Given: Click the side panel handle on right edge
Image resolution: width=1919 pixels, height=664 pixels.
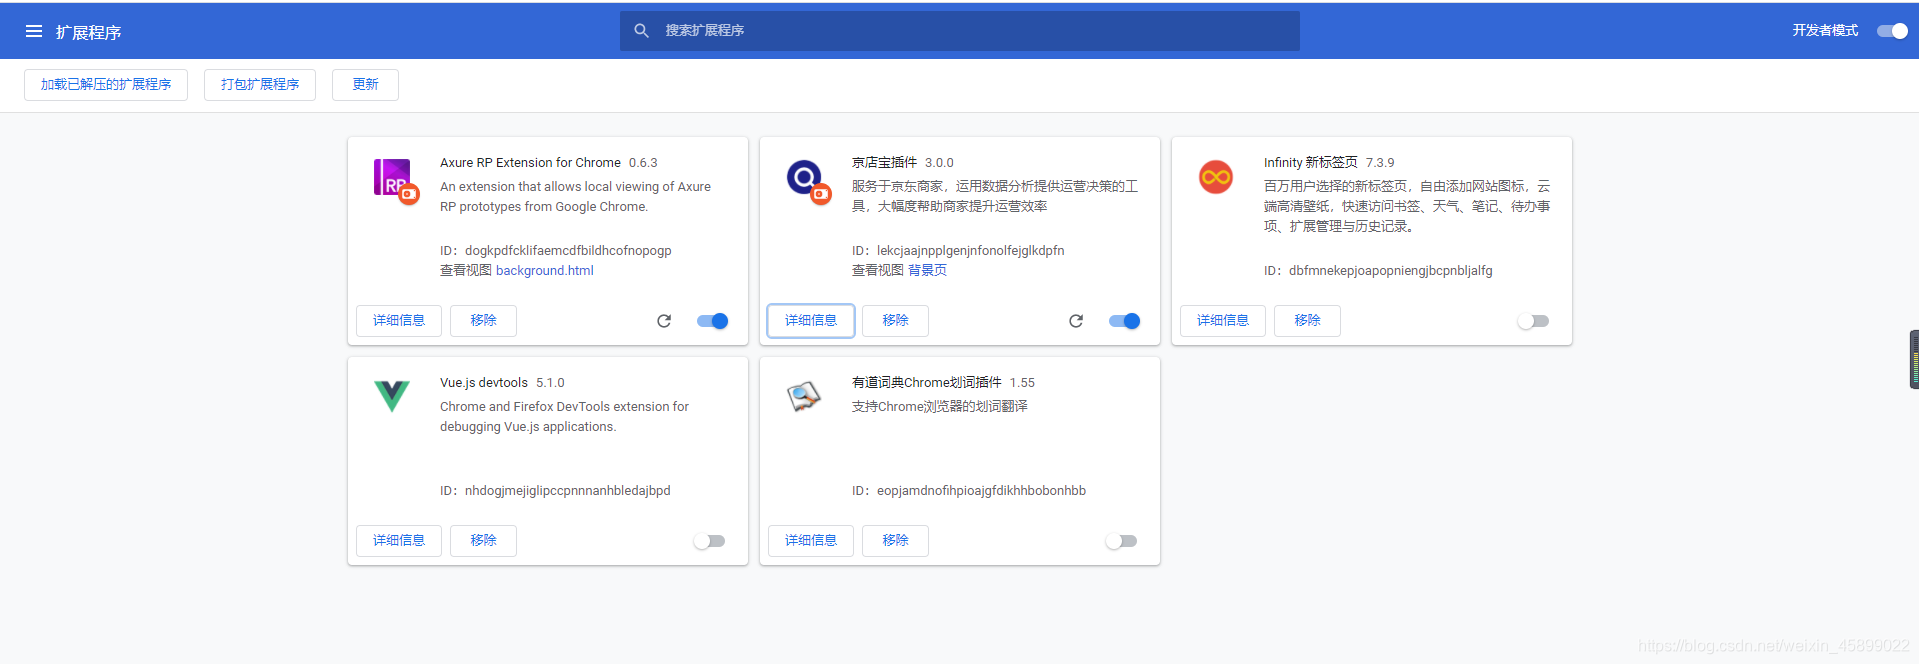Looking at the screenshot, I should tap(1914, 359).
